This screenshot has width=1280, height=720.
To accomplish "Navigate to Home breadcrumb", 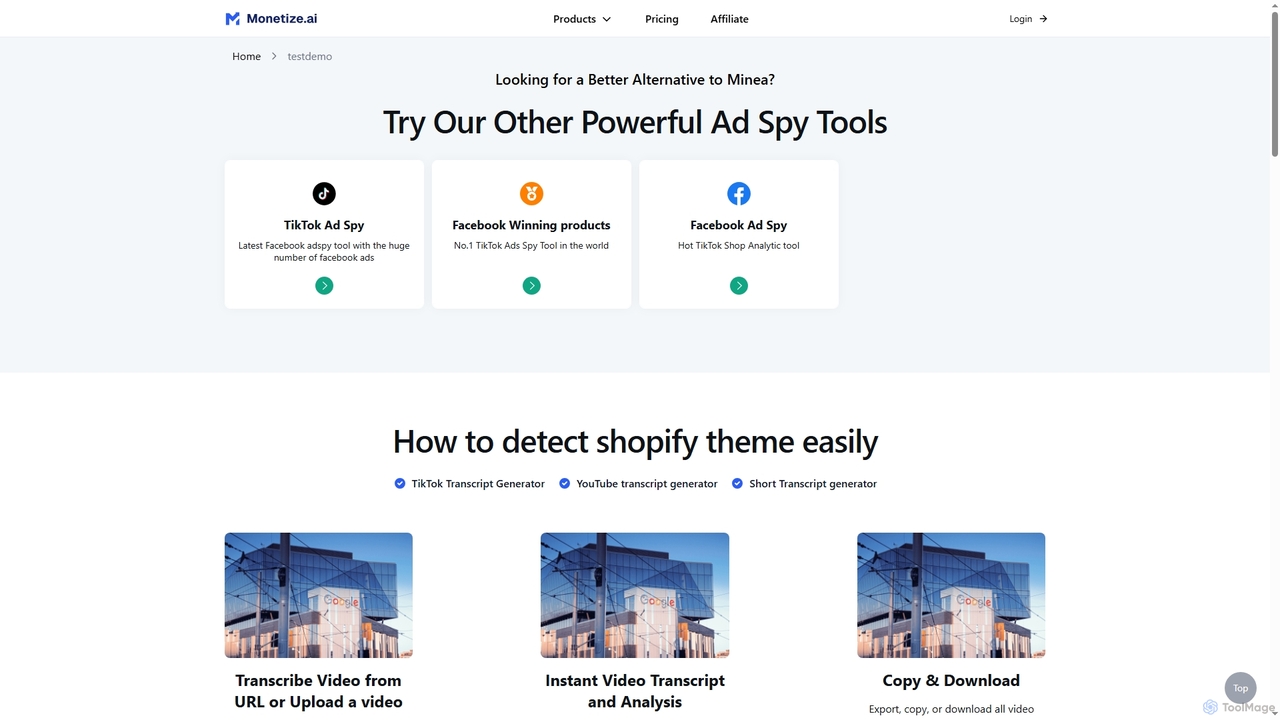I will pyautogui.click(x=246, y=56).
